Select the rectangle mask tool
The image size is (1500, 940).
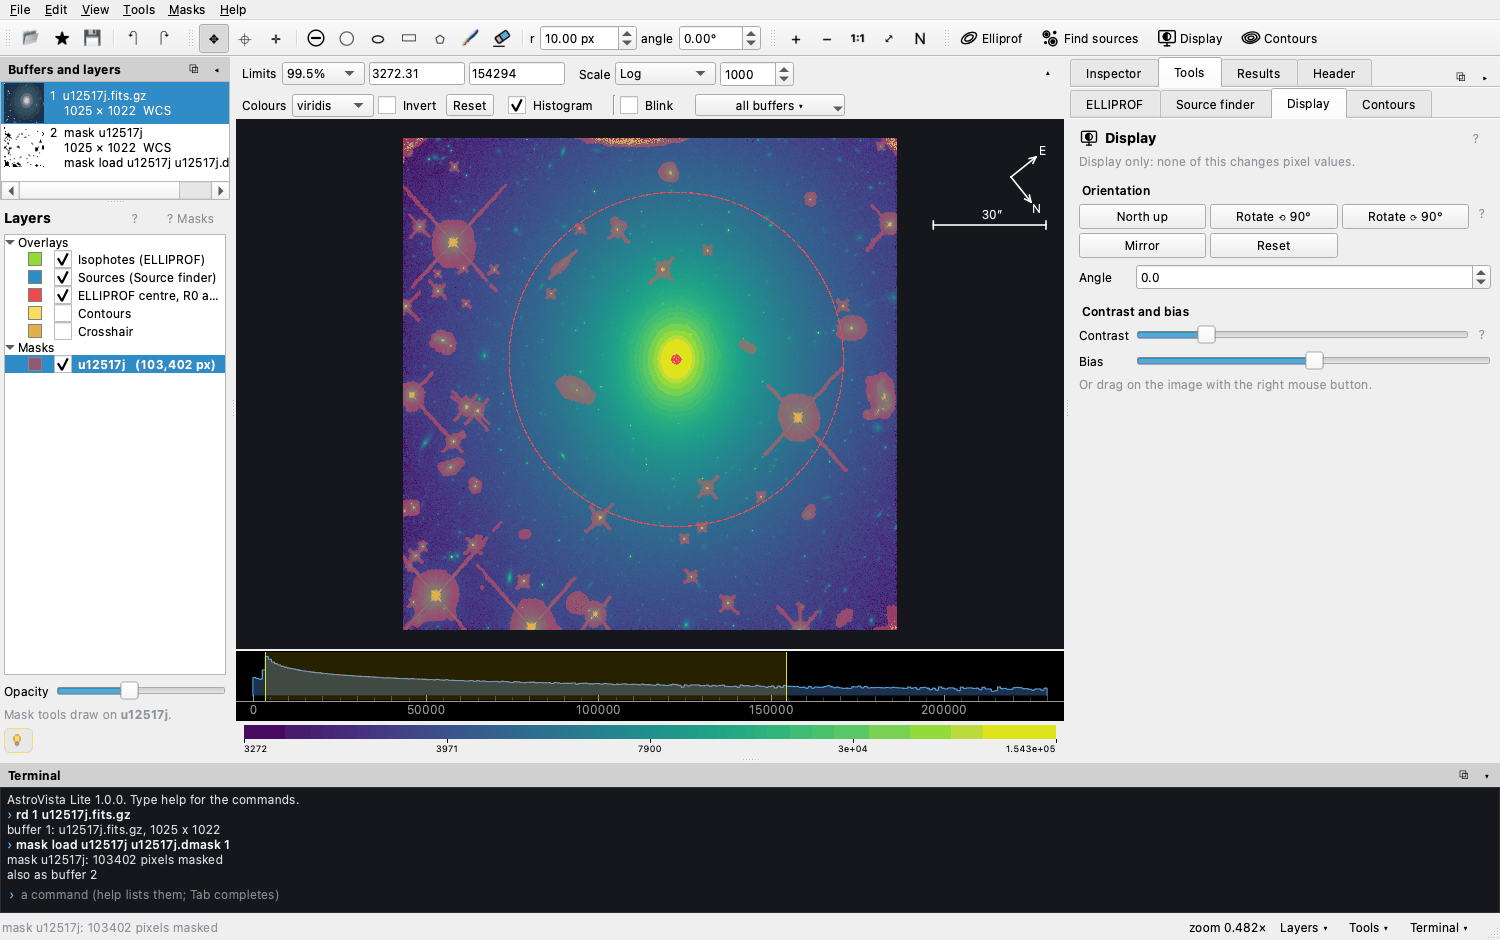(x=409, y=38)
